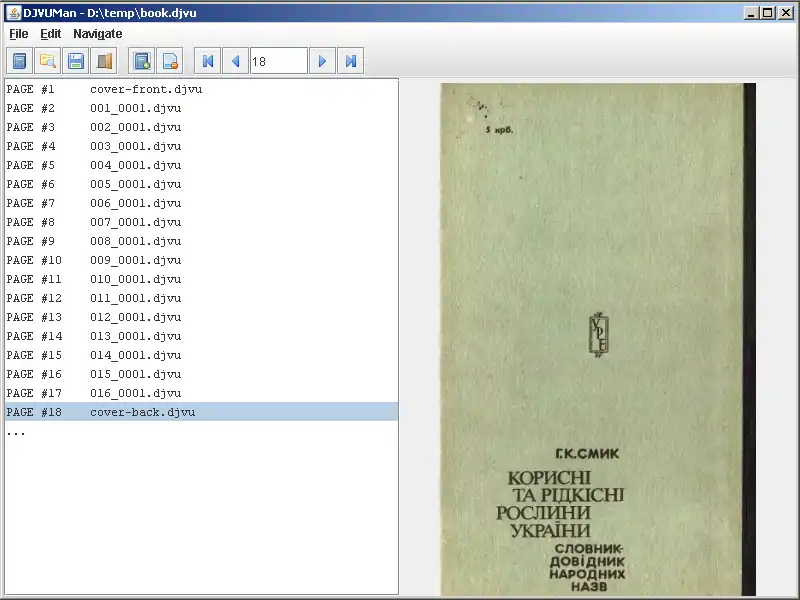
Task: Minimize the DJVUMan window
Action: [x=750, y=13]
